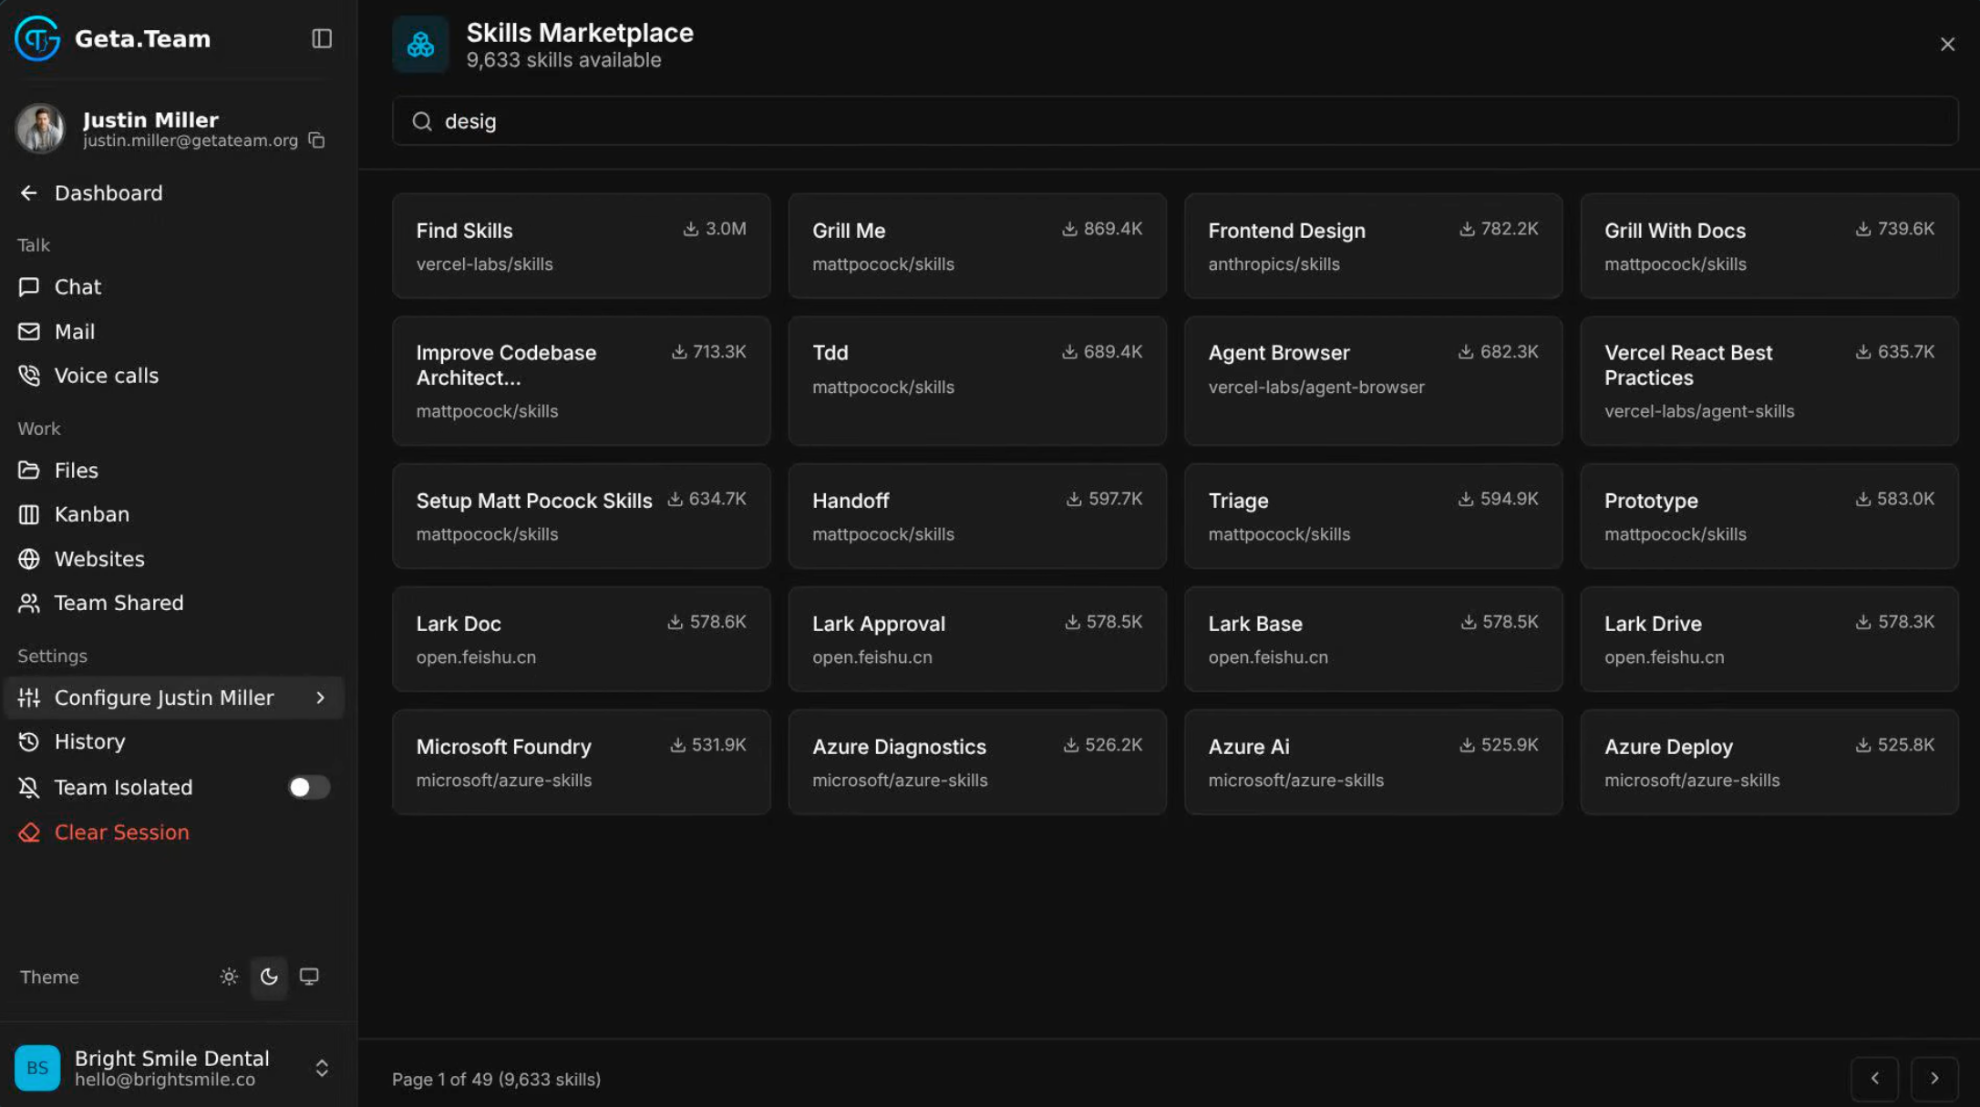Click 'Page 1 of 49 (9,633 skills)' text
Viewport: 1980px width, 1107px height.
tap(496, 1079)
